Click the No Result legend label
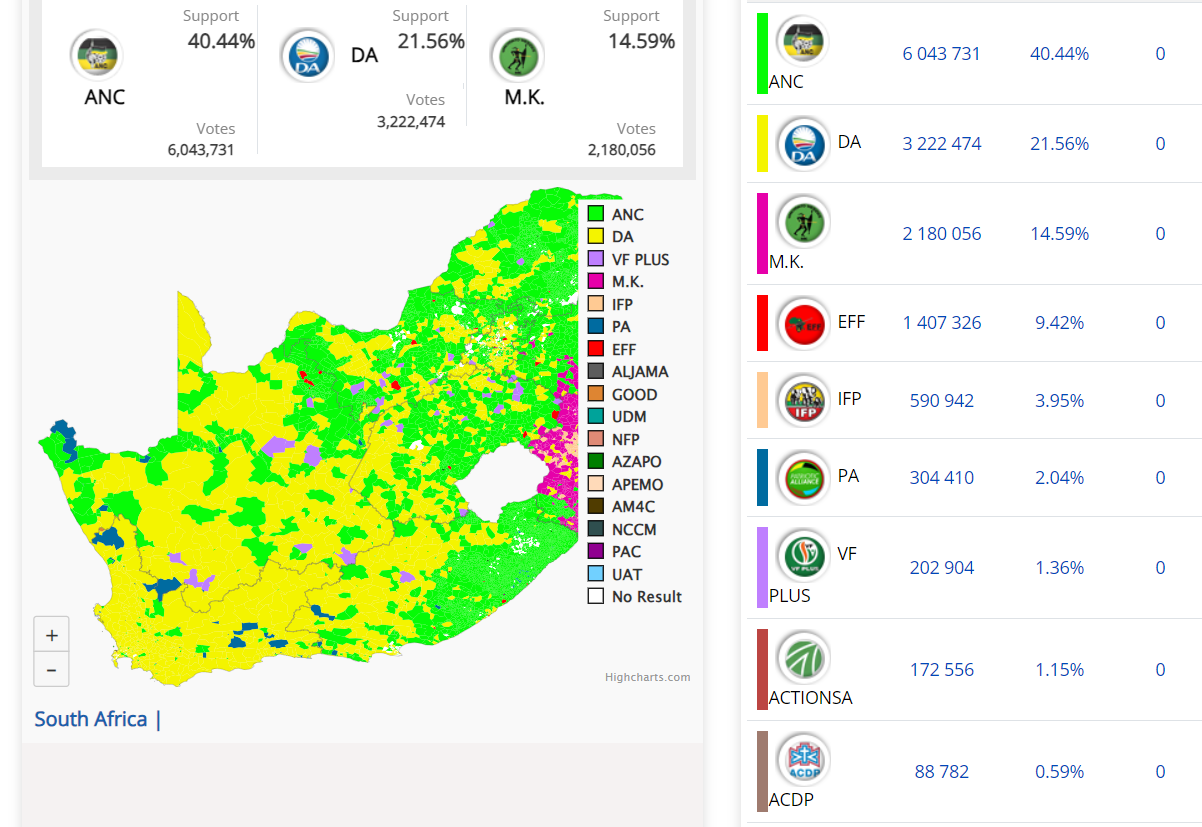 point(647,596)
